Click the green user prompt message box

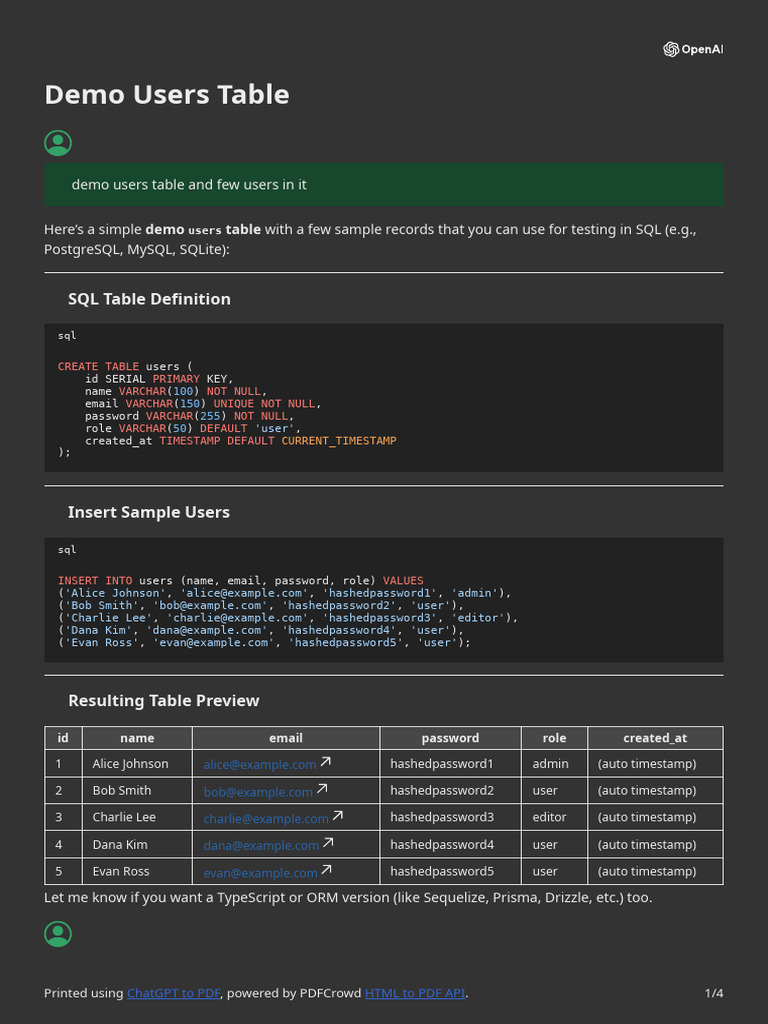point(383,185)
